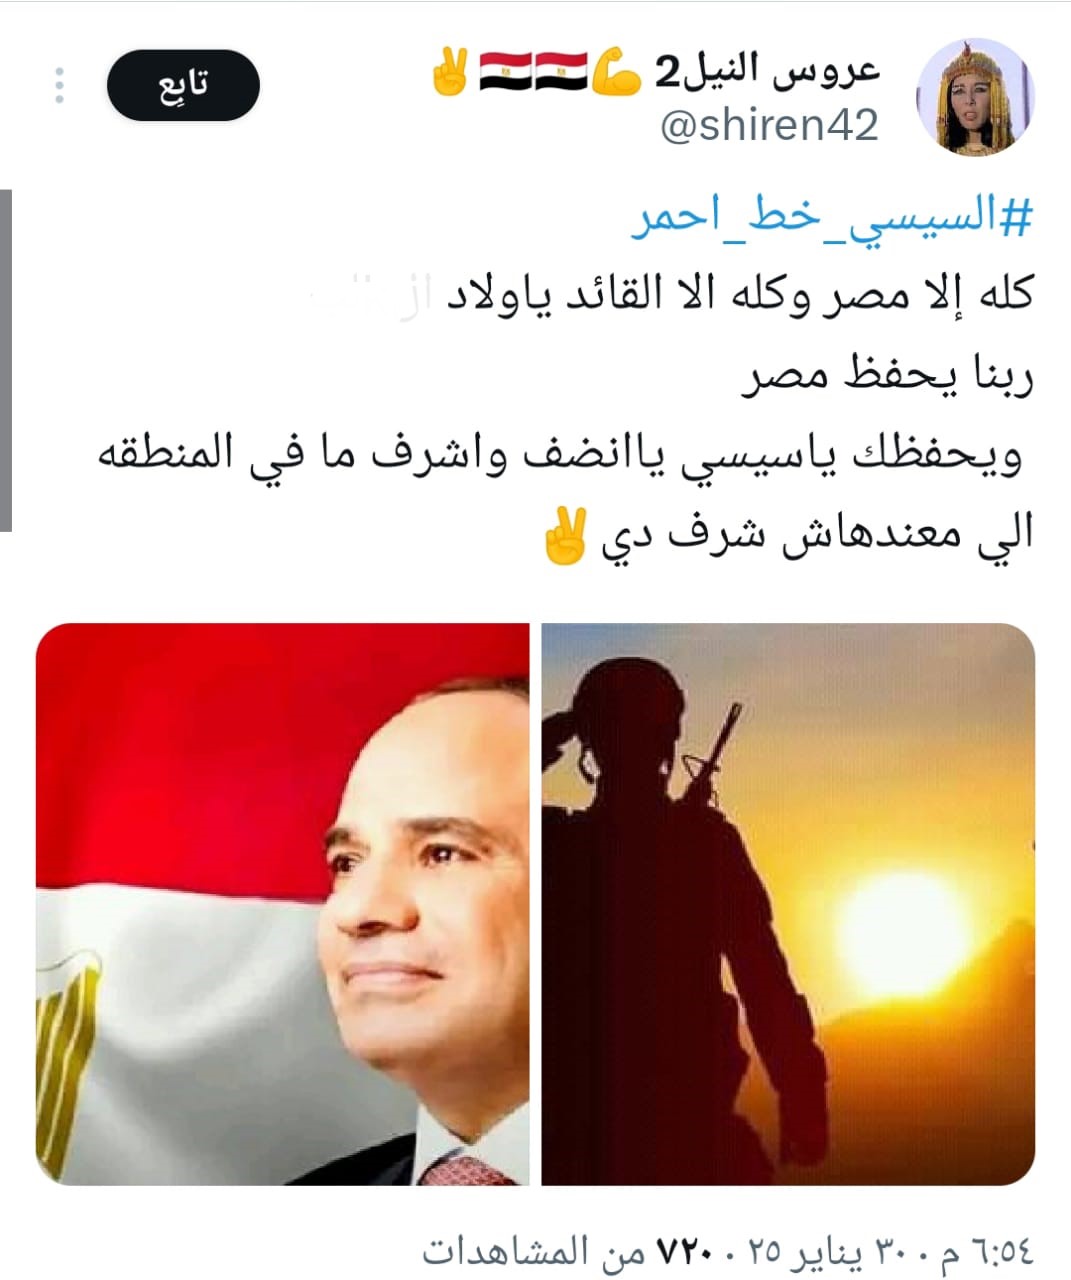Open display name عروس النيل2
This screenshot has width=1071, height=1280.
767,71
